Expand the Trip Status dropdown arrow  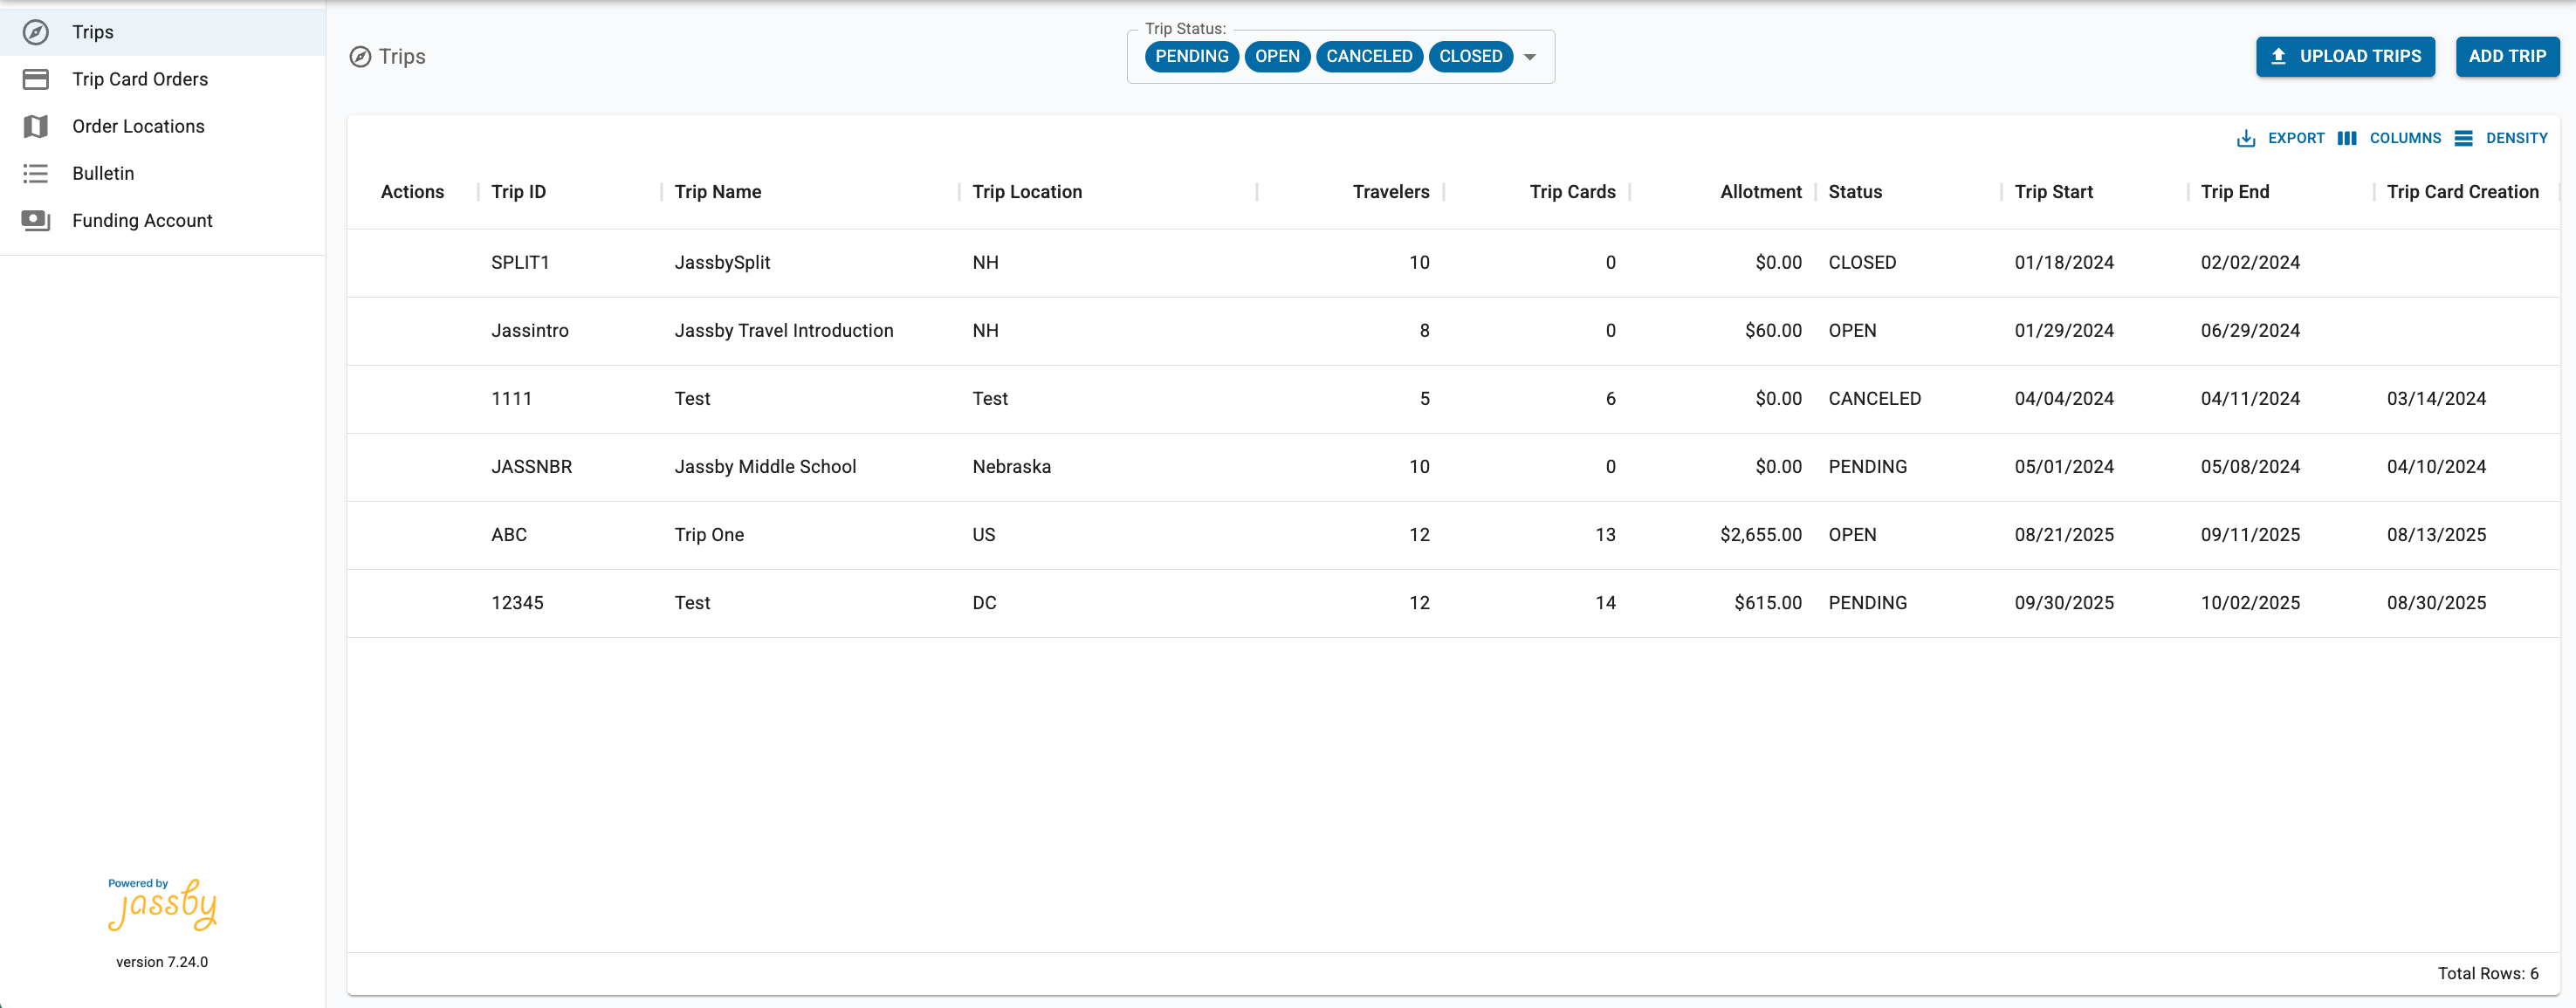pos(1530,57)
